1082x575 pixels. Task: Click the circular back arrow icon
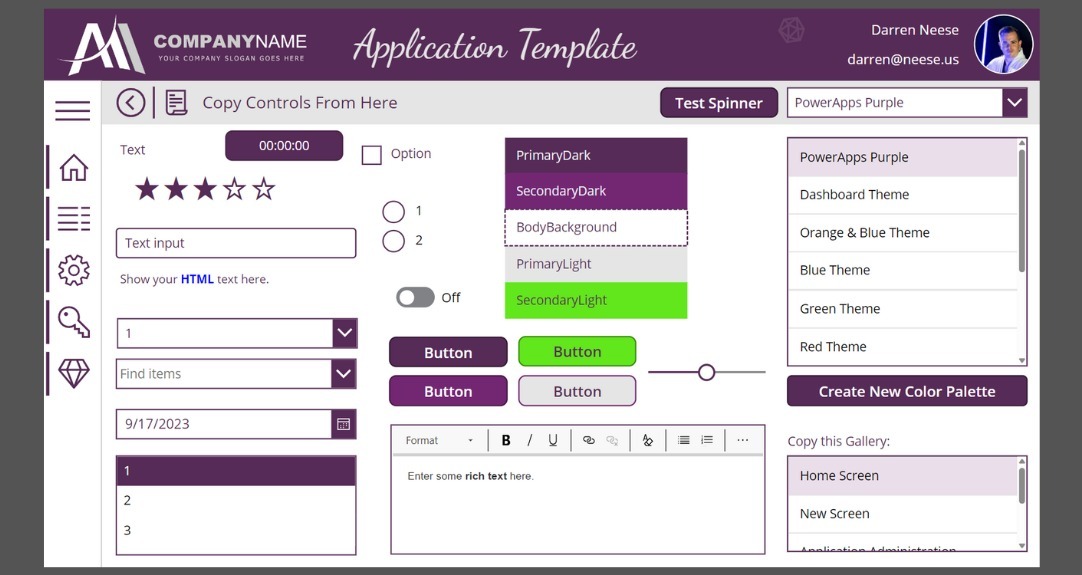(131, 102)
